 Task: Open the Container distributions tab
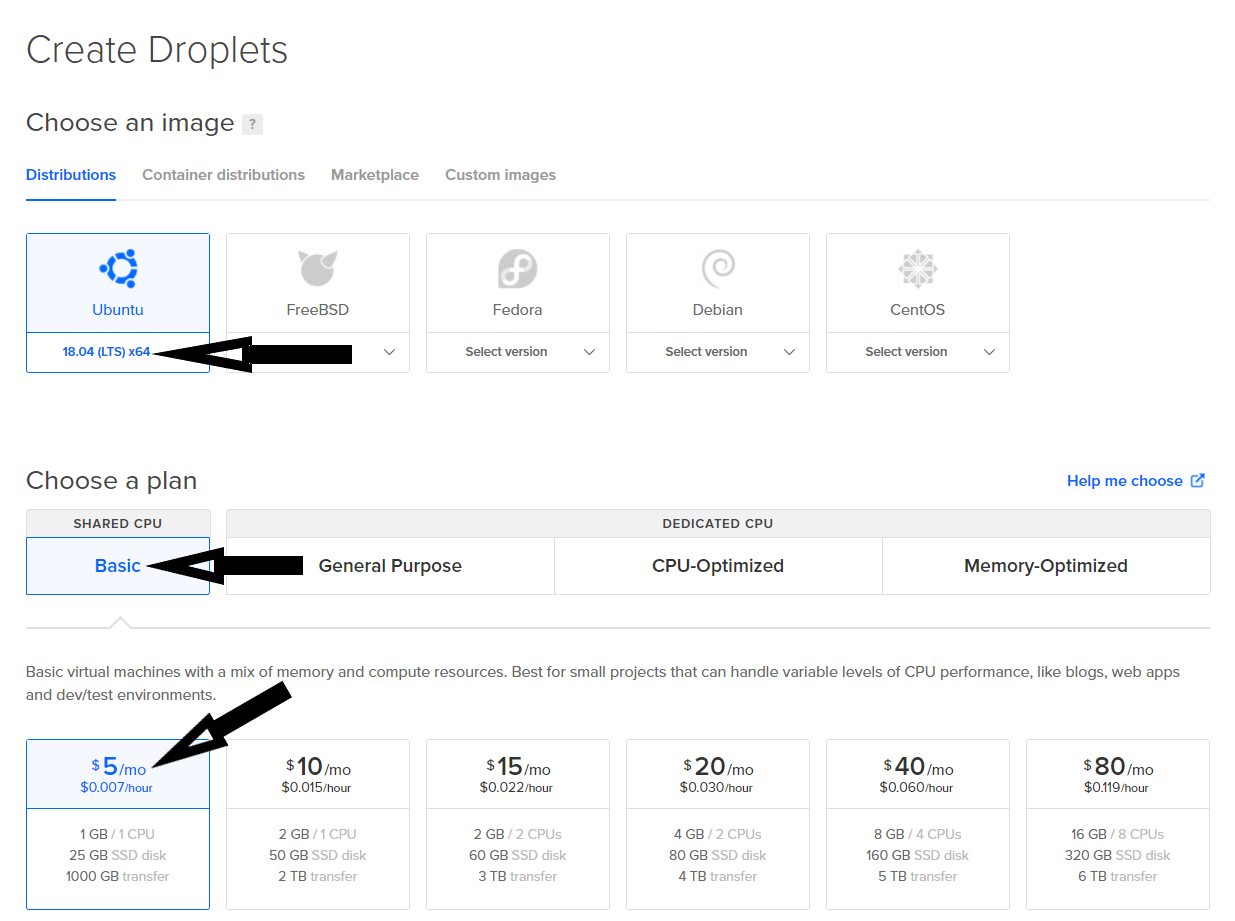223,175
